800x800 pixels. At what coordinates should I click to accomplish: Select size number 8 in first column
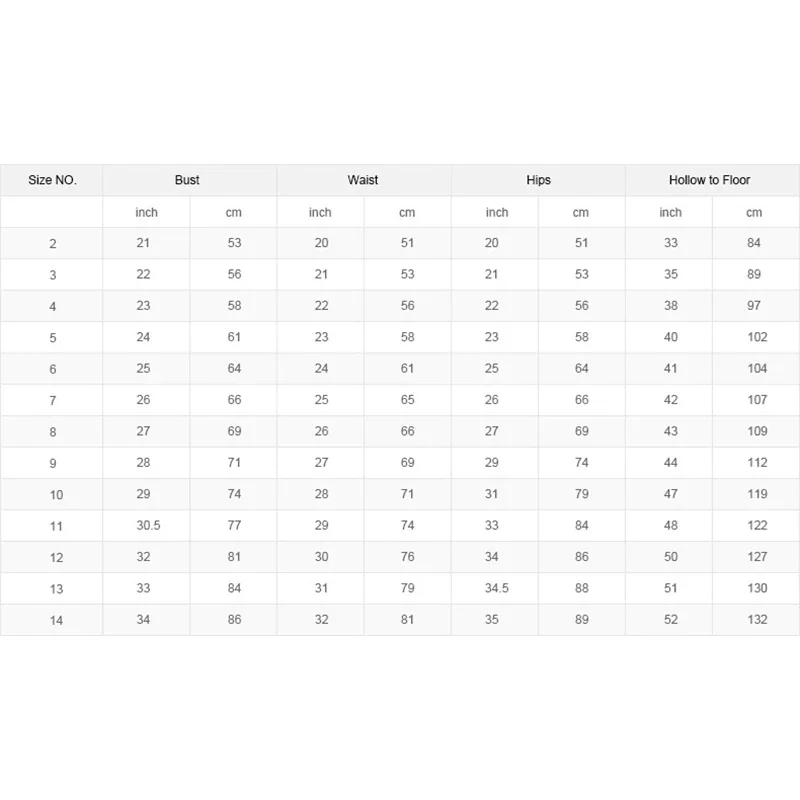[x=52, y=432]
